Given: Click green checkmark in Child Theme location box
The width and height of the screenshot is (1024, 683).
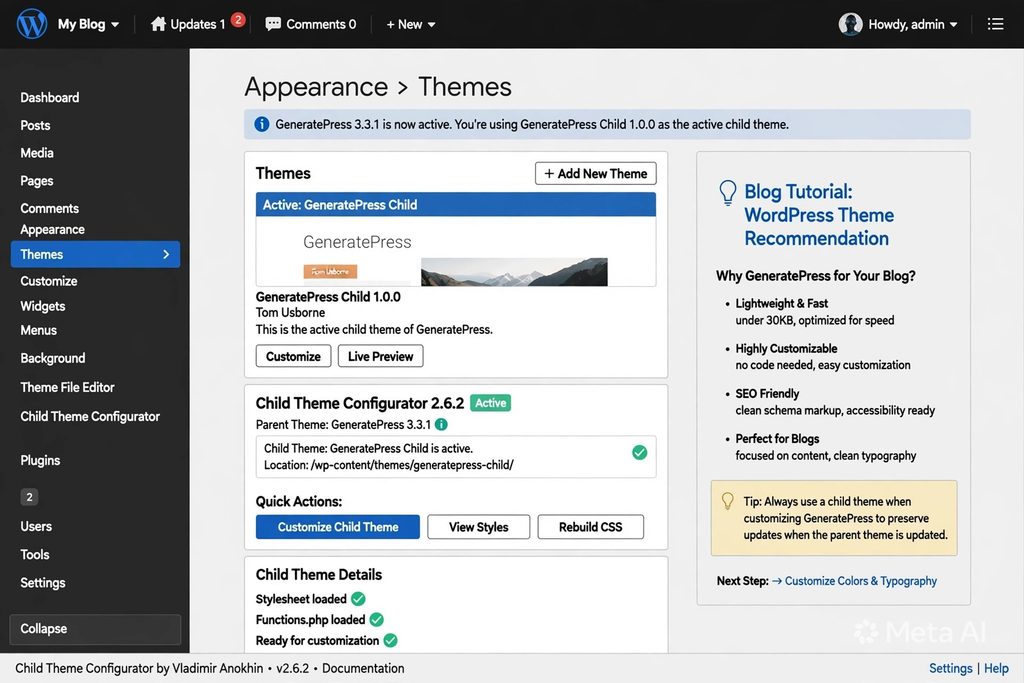Looking at the screenshot, I should 639,453.
